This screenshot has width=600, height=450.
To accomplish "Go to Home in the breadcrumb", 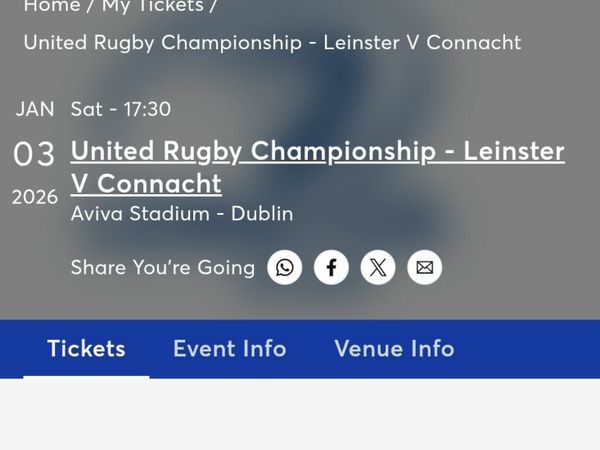I will (52, 7).
